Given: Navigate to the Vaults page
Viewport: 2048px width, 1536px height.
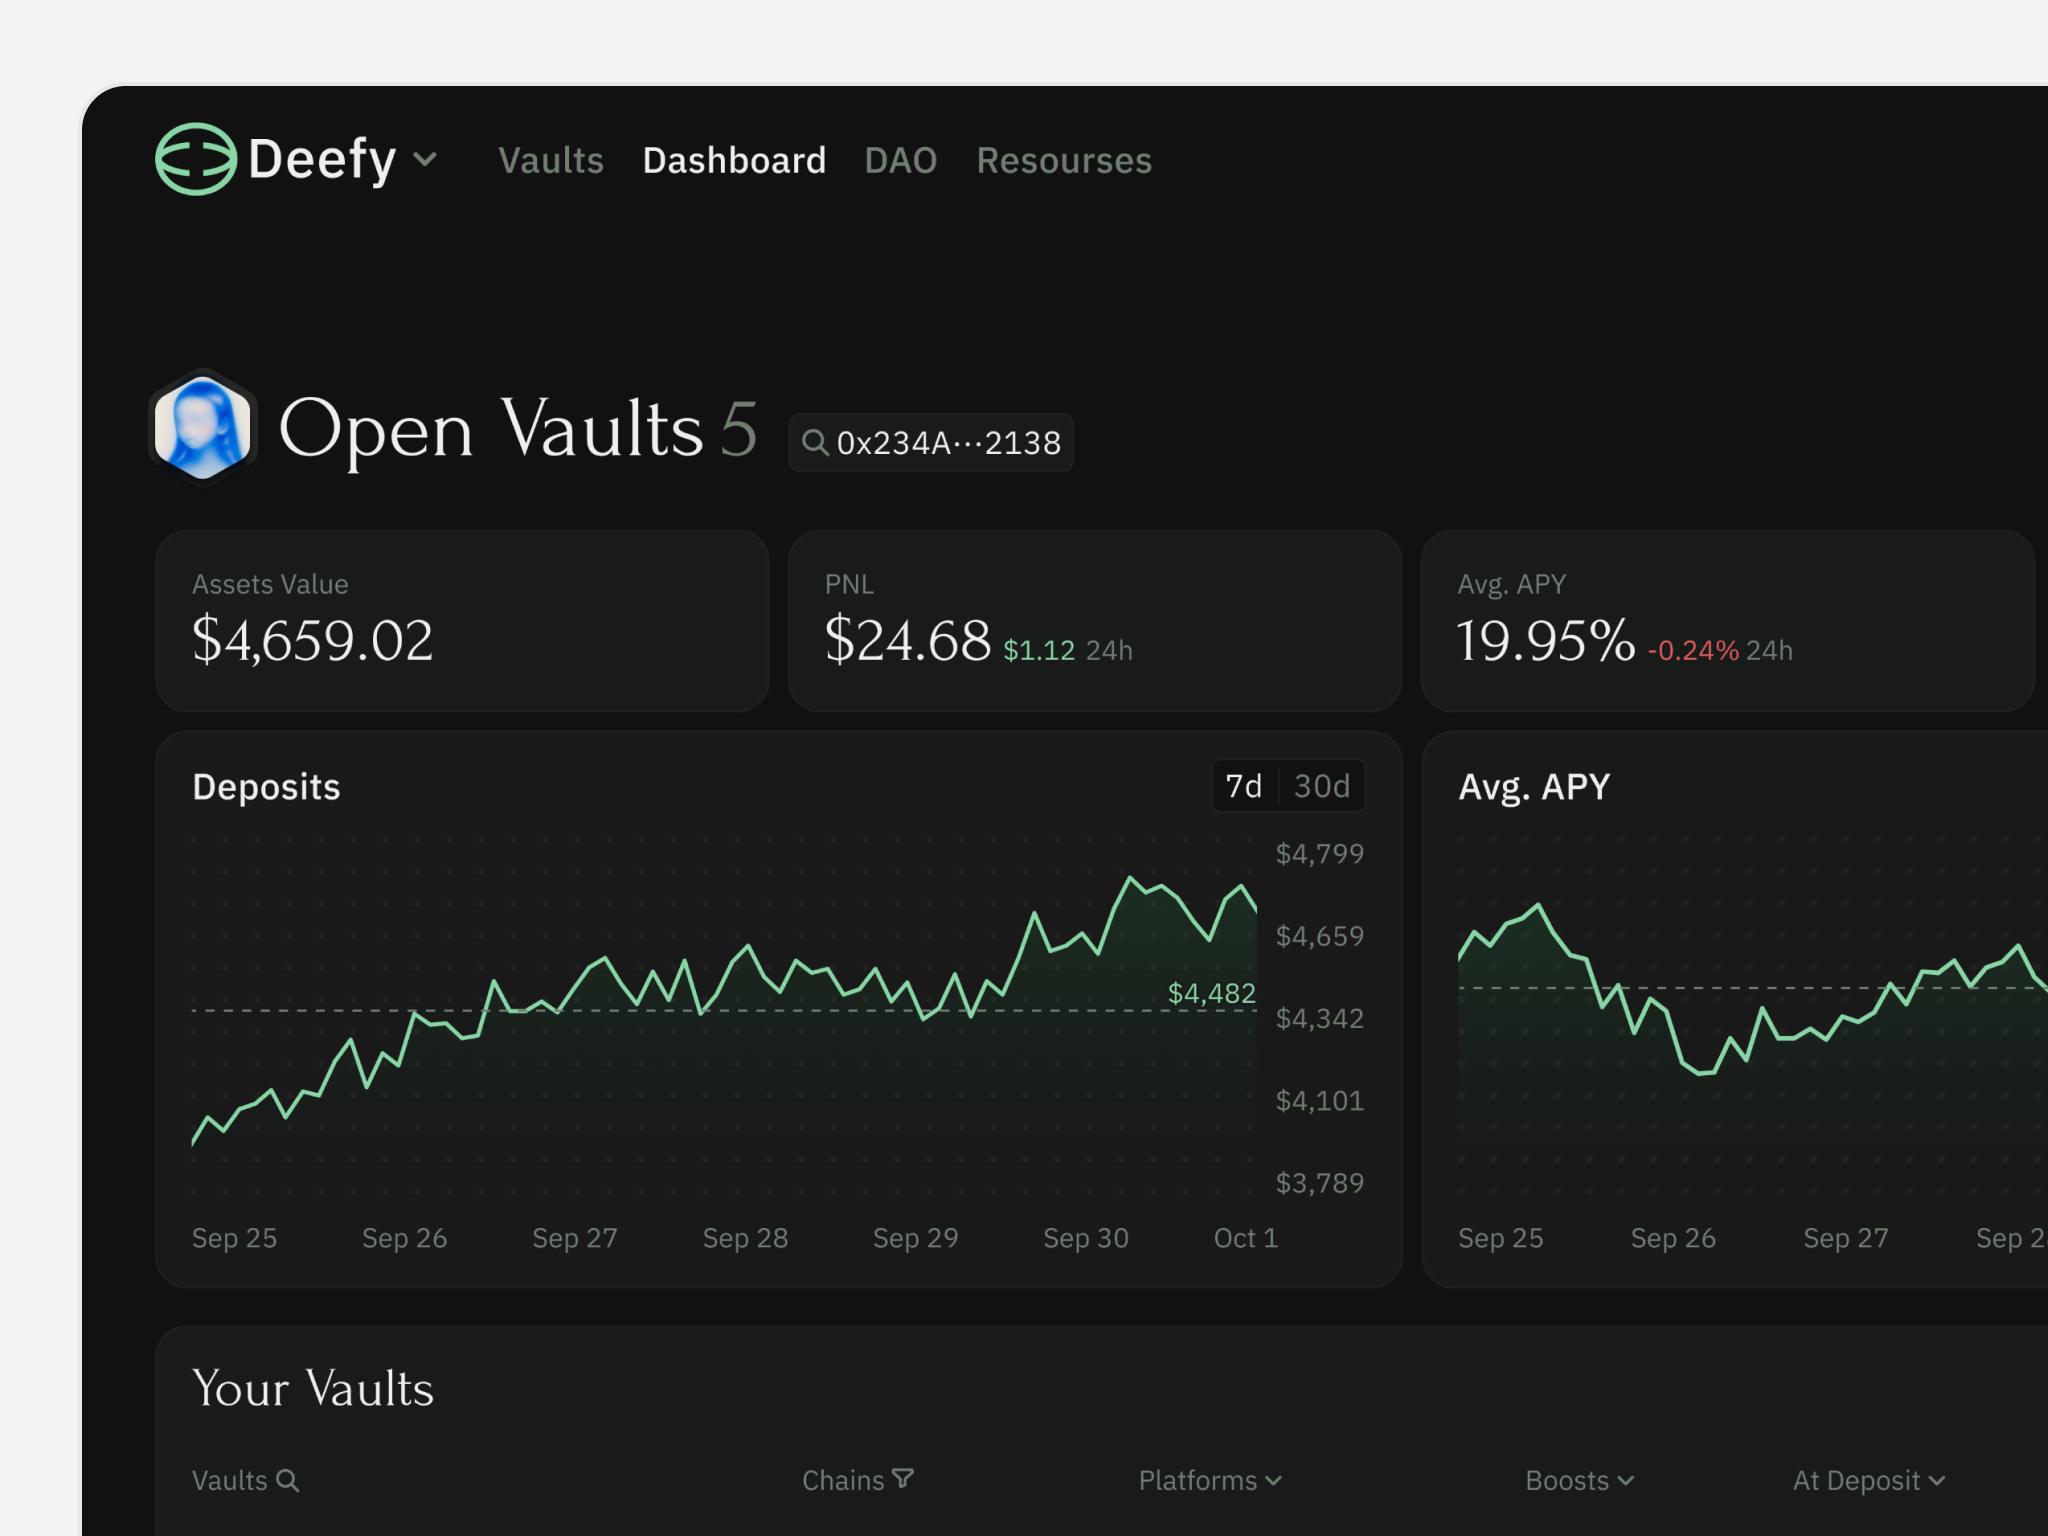Looking at the screenshot, I should 551,161.
